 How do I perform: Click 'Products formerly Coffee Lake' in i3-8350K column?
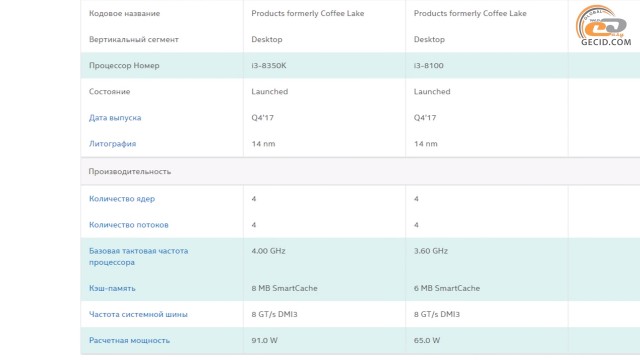tap(308, 13)
